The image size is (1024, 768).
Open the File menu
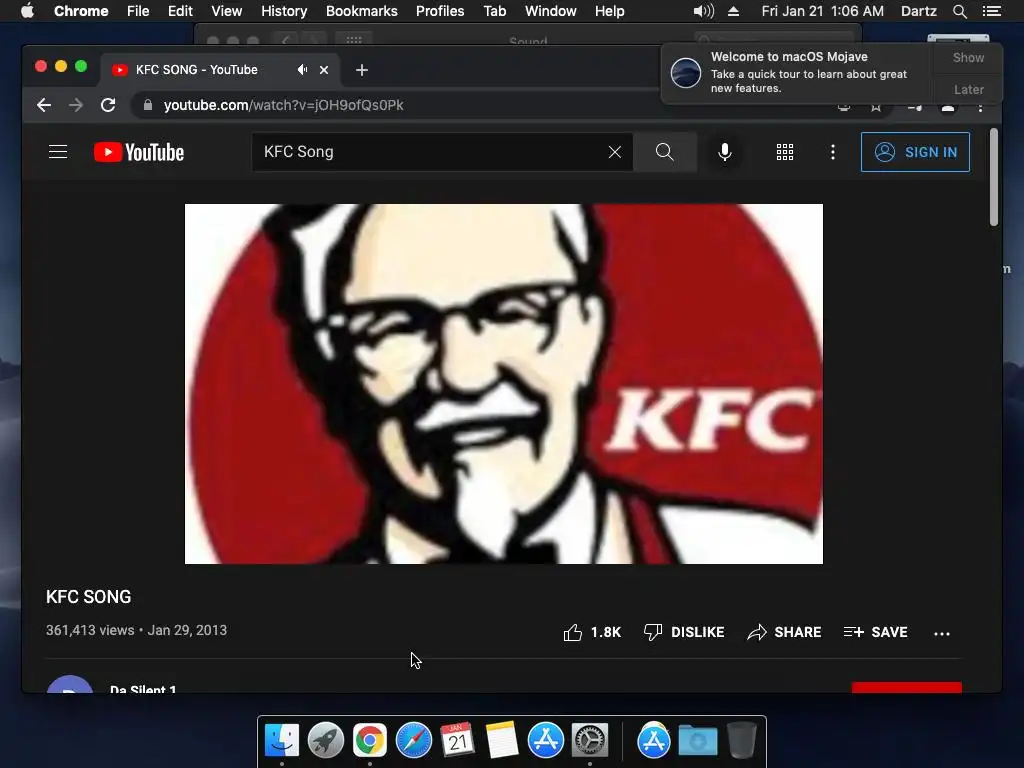[138, 11]
